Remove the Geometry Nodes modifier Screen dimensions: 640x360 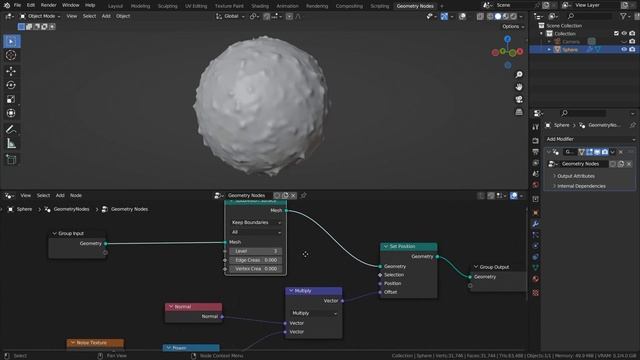[621, 152]
